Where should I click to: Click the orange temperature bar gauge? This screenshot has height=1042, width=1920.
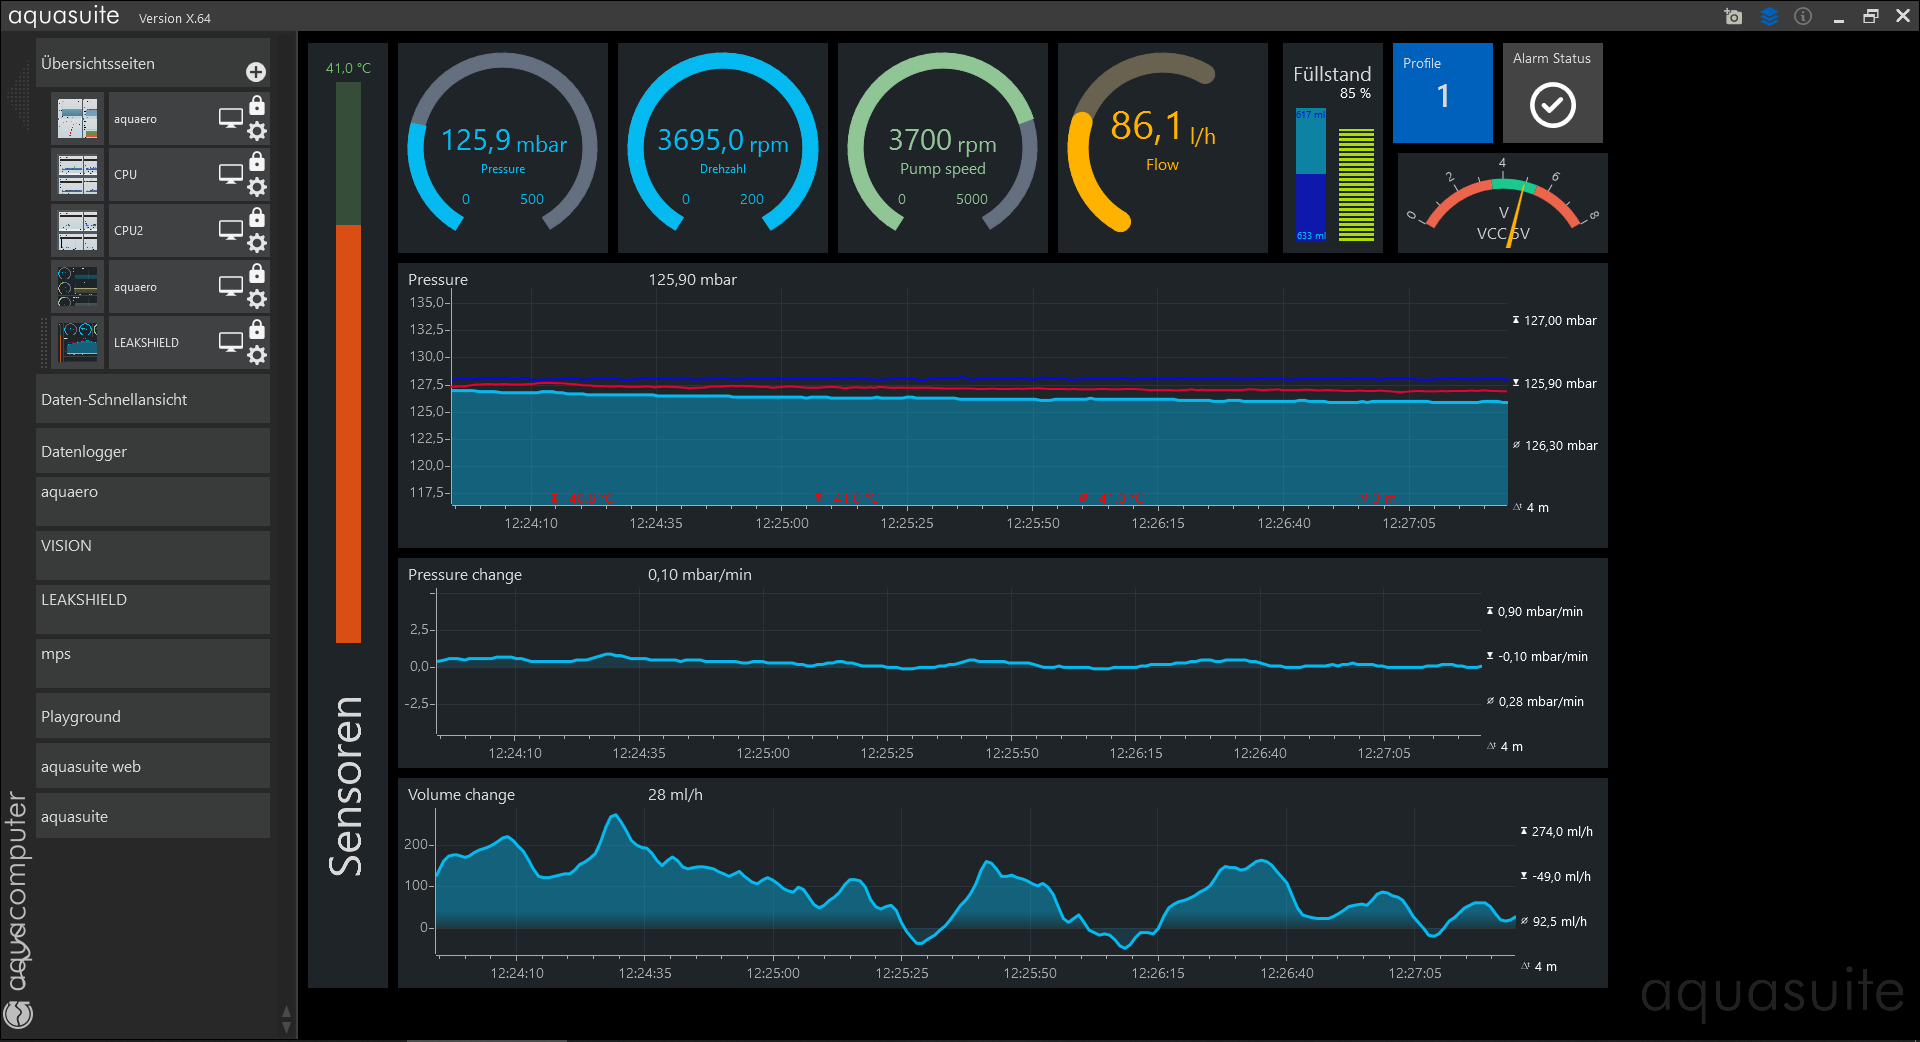point(348,432)
